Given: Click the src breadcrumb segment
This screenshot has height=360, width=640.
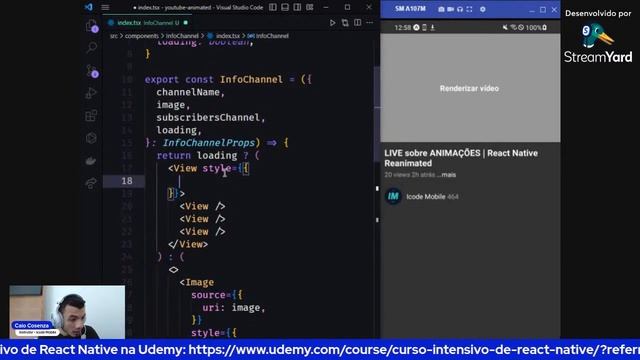Looking at the screenshot, I should [113, 36].
